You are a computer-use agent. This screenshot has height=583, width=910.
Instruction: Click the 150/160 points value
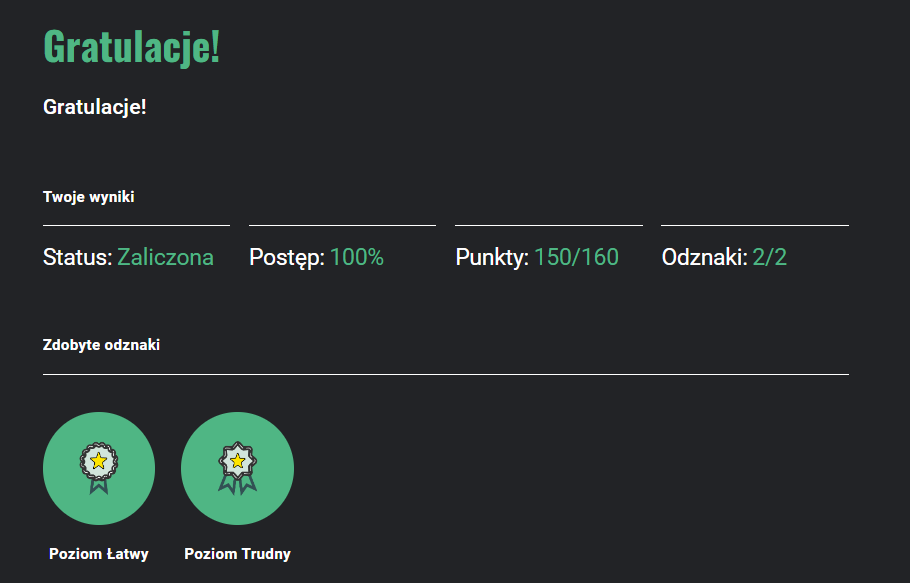pyautogui.click(x=578, y=257)
